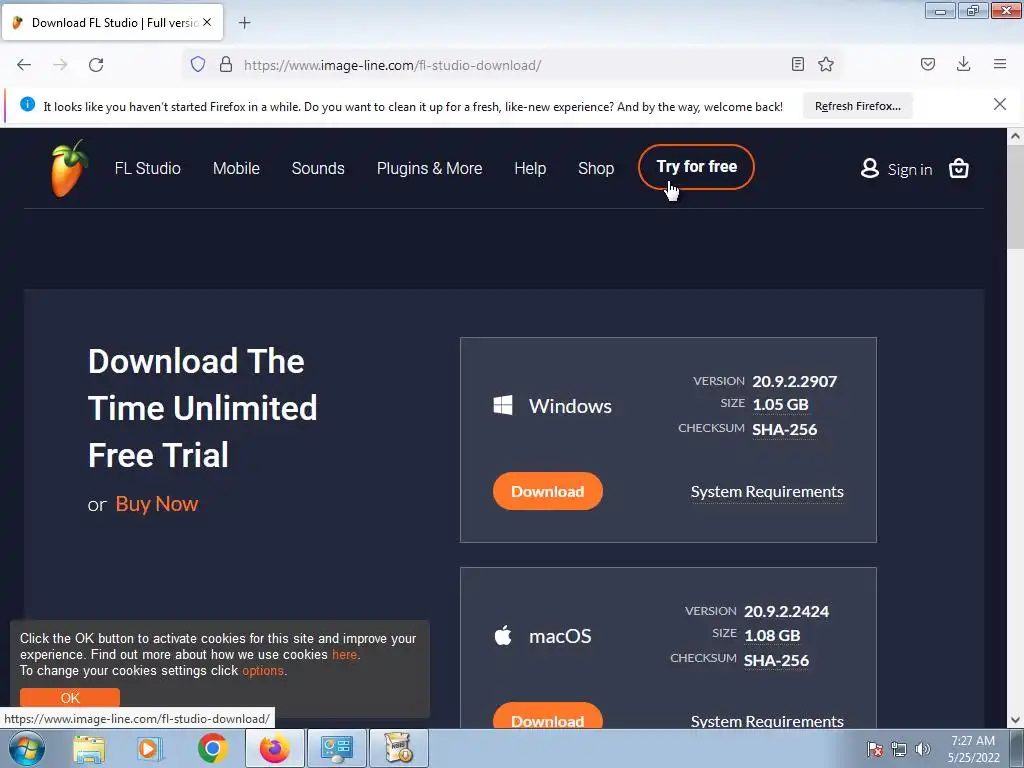This screenshot has width=1024, height=768.
Task: Open the tracking protection shield icon
Action: tap(198, 64)
